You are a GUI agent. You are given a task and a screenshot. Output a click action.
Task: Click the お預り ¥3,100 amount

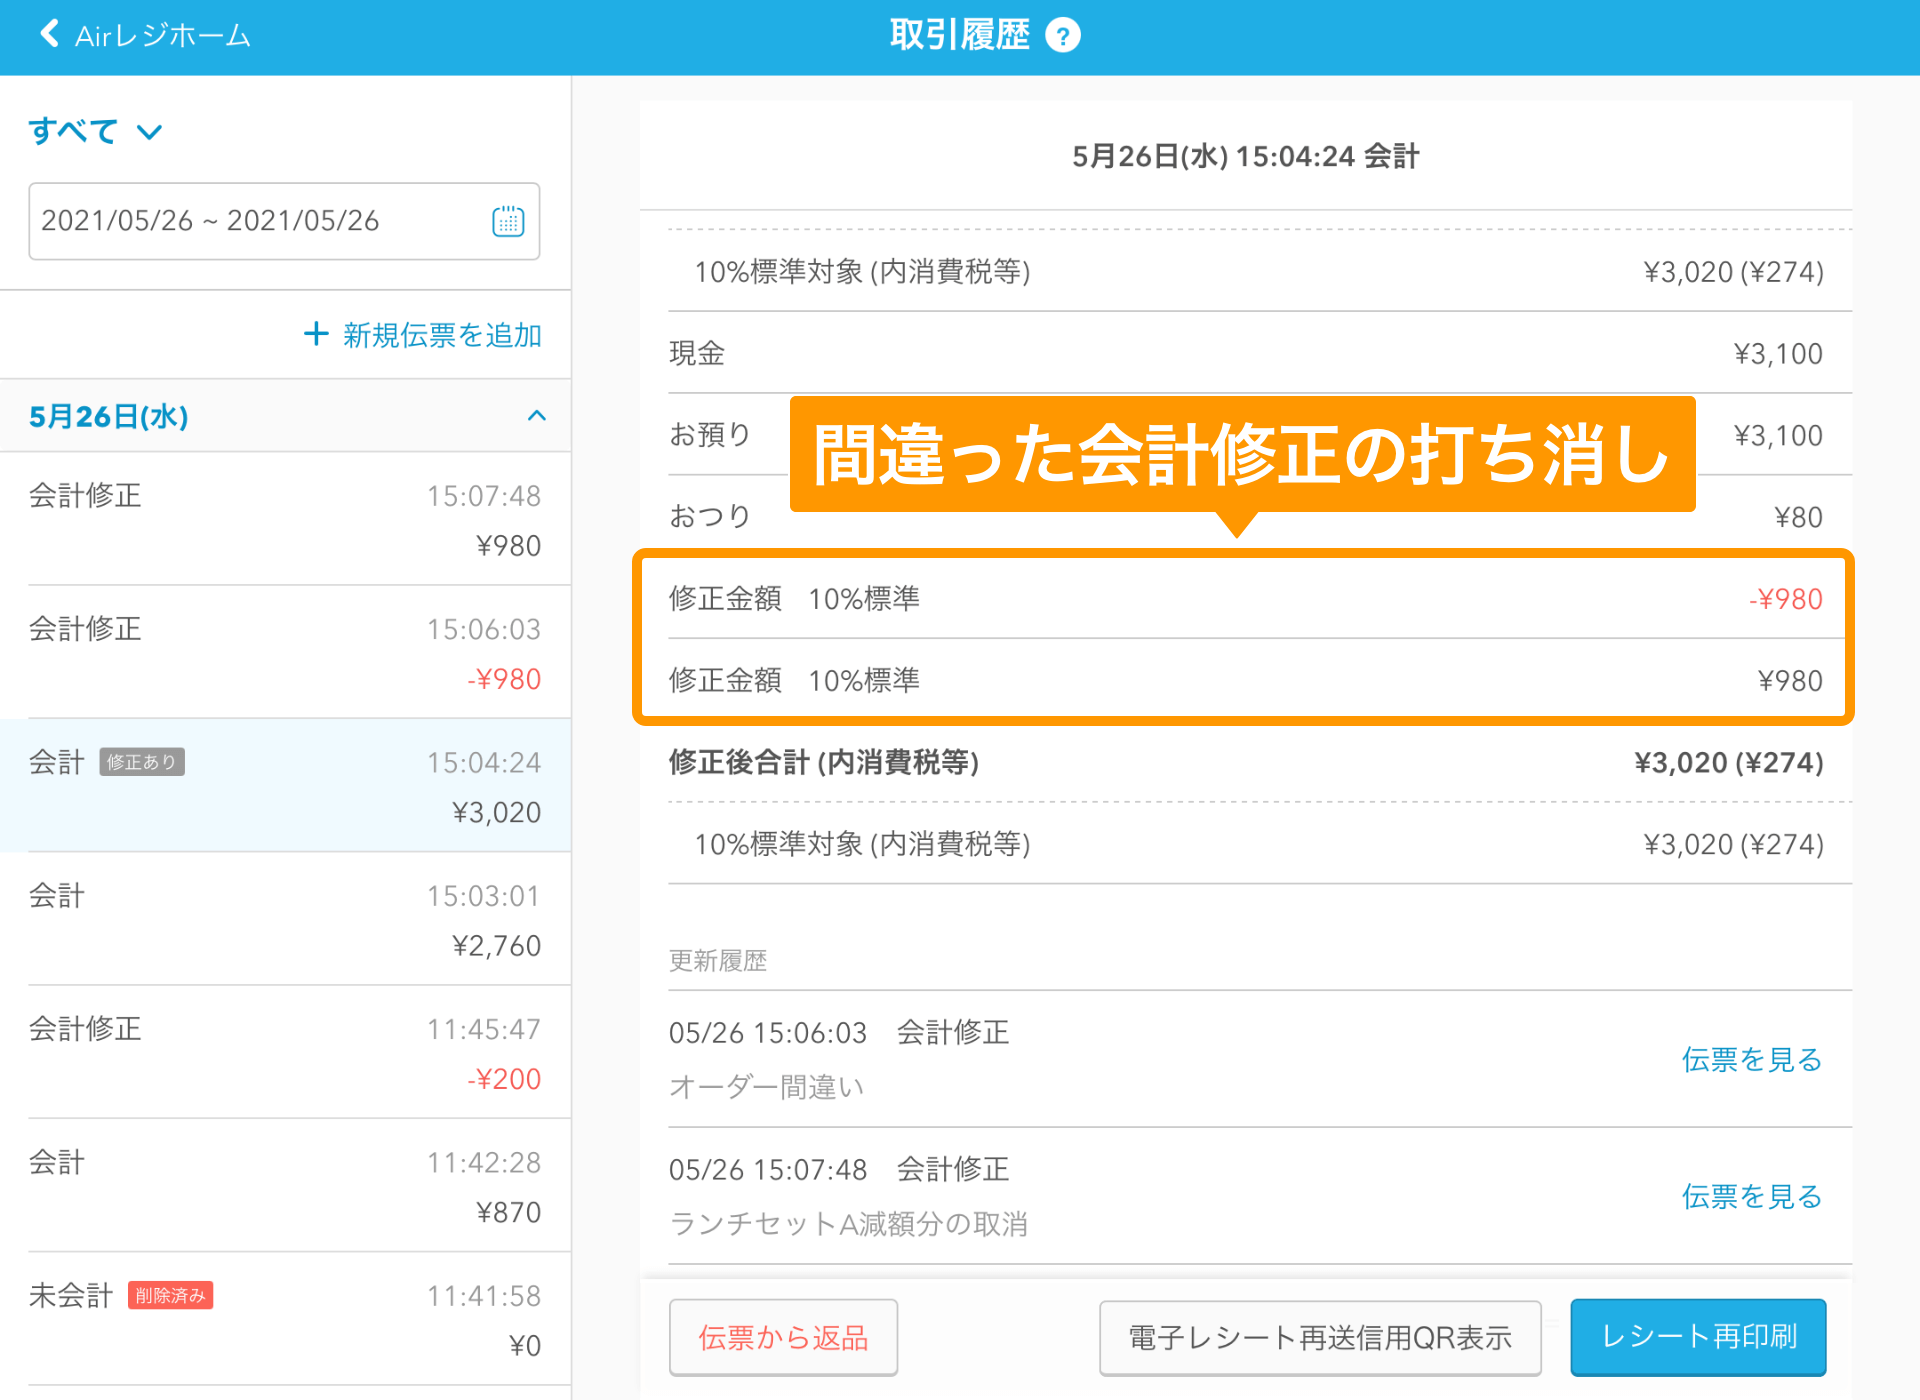[1777, 435]
